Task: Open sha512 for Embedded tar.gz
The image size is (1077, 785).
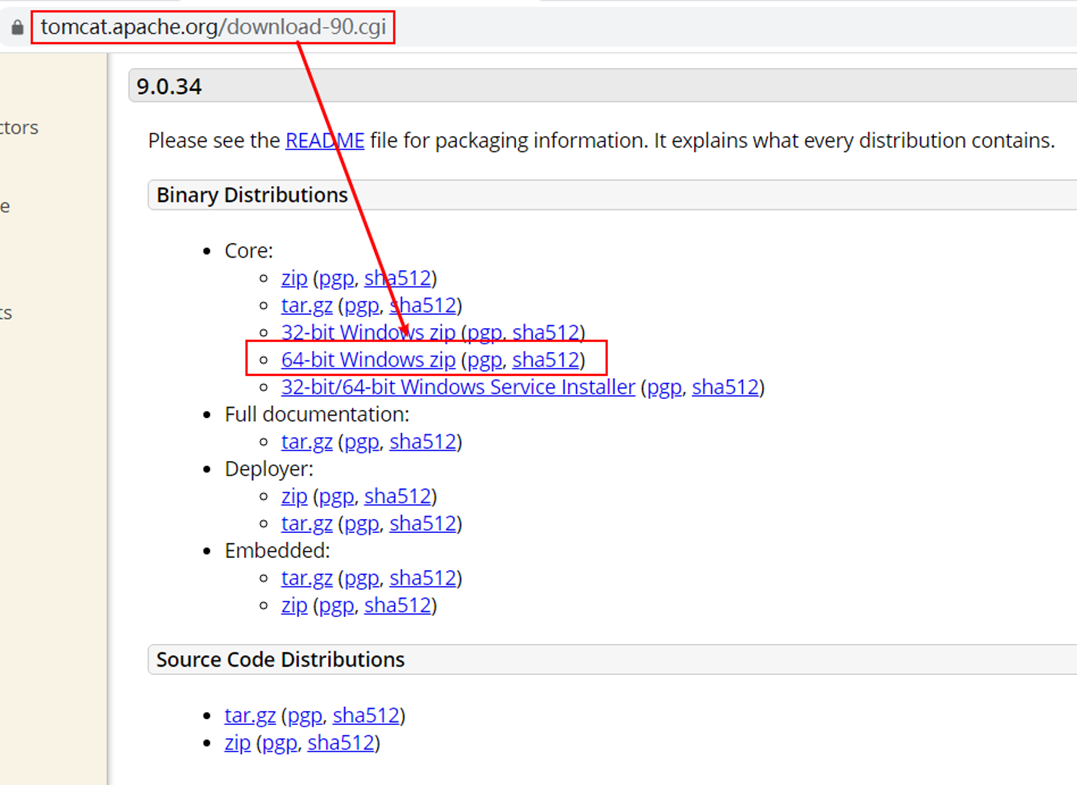Action: coord(423,578)
